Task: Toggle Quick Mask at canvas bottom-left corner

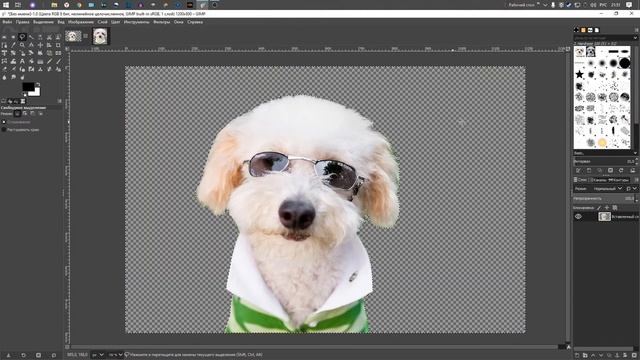Action: coord(67,347)
